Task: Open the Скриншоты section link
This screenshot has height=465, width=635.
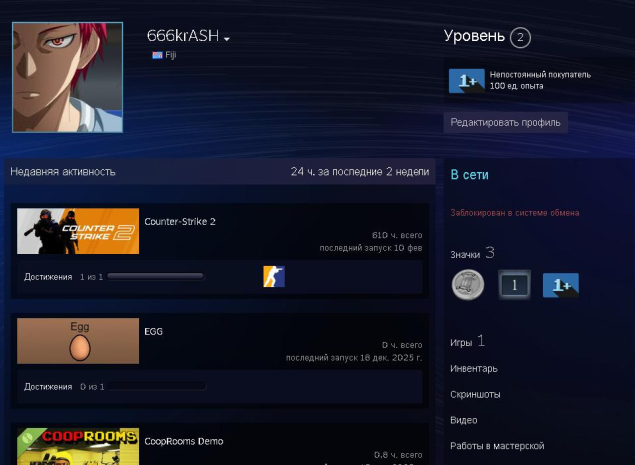Action: [475, 394]
